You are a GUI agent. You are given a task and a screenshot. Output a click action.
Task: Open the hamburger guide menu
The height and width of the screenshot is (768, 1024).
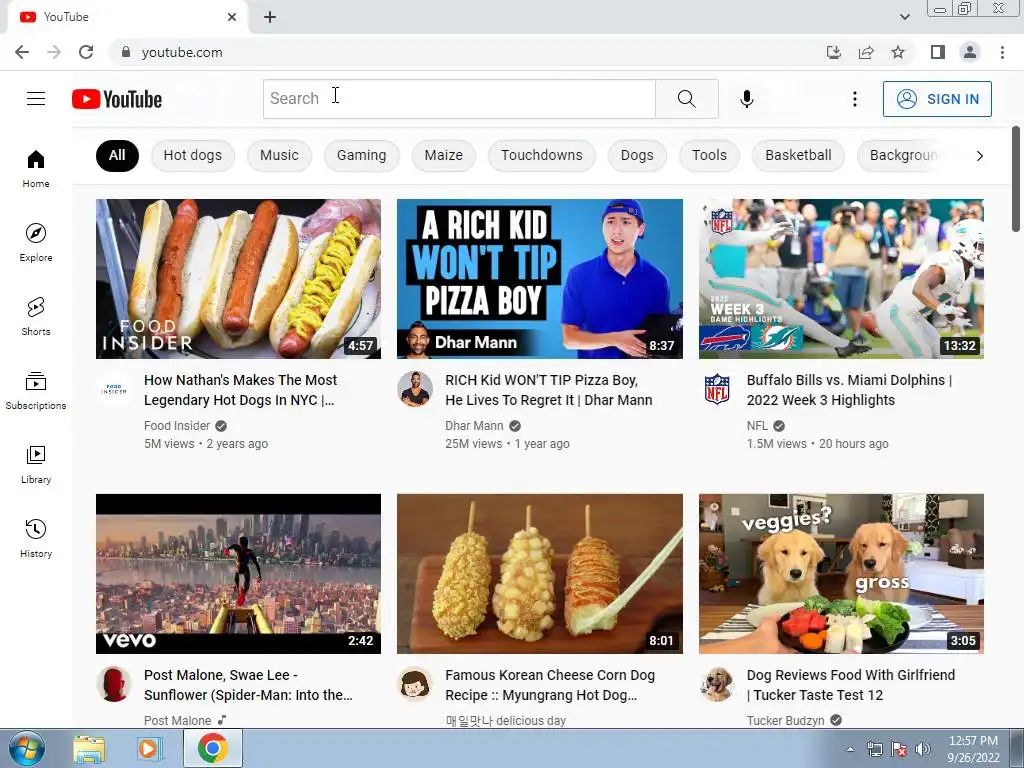click(x=36, y=99)
